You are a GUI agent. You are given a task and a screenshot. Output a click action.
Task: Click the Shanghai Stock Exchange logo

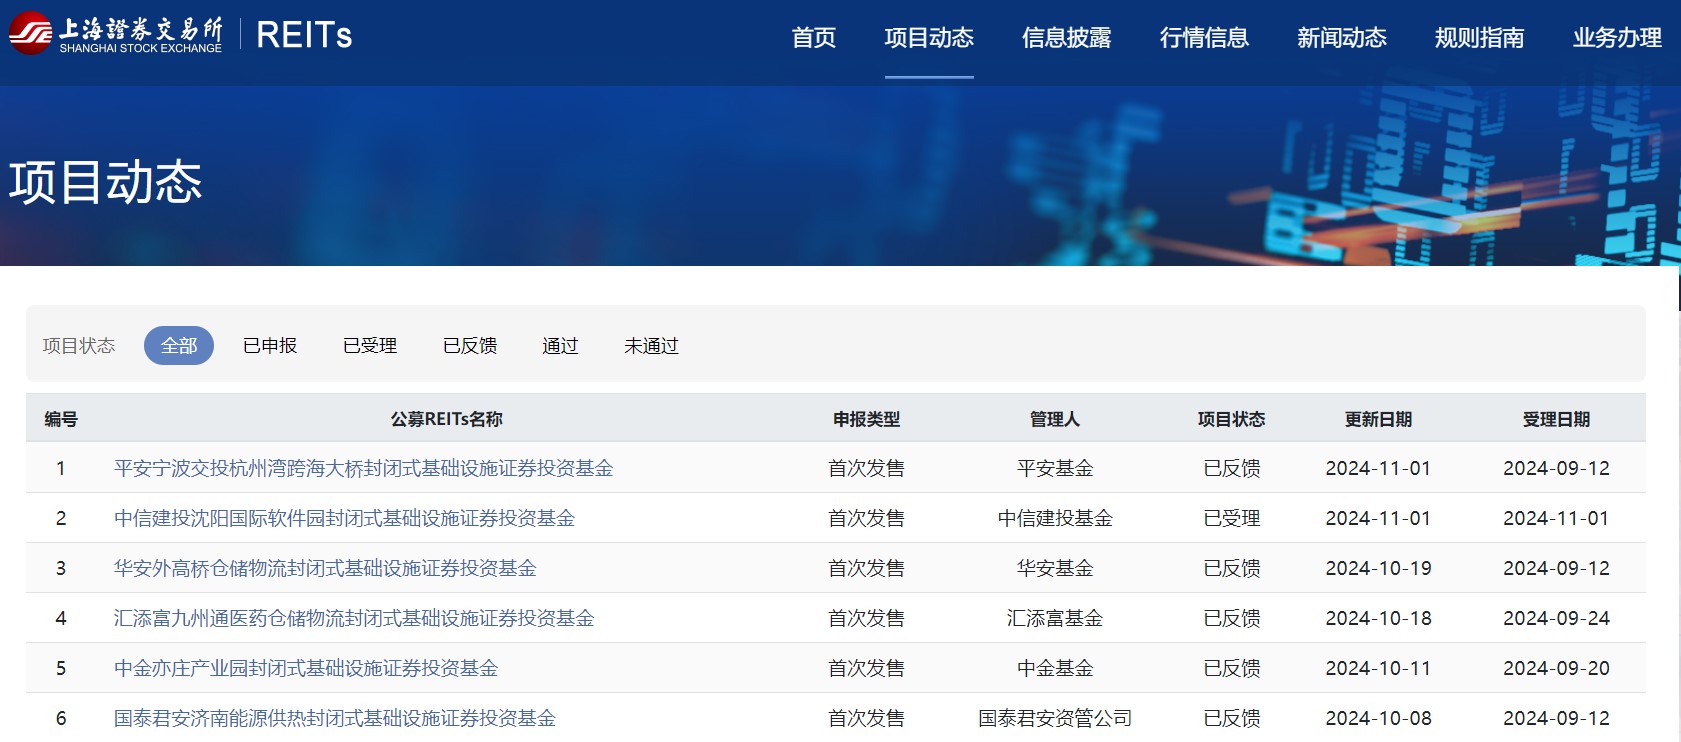(x=115, y=34)
